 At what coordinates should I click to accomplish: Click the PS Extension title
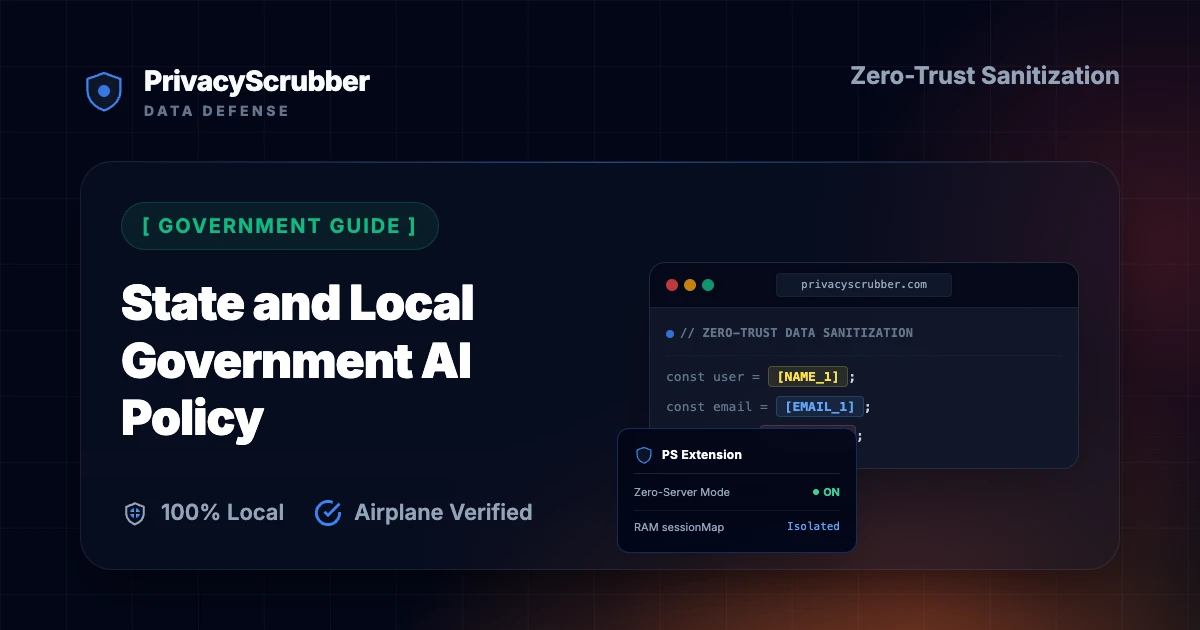point(702,455)
